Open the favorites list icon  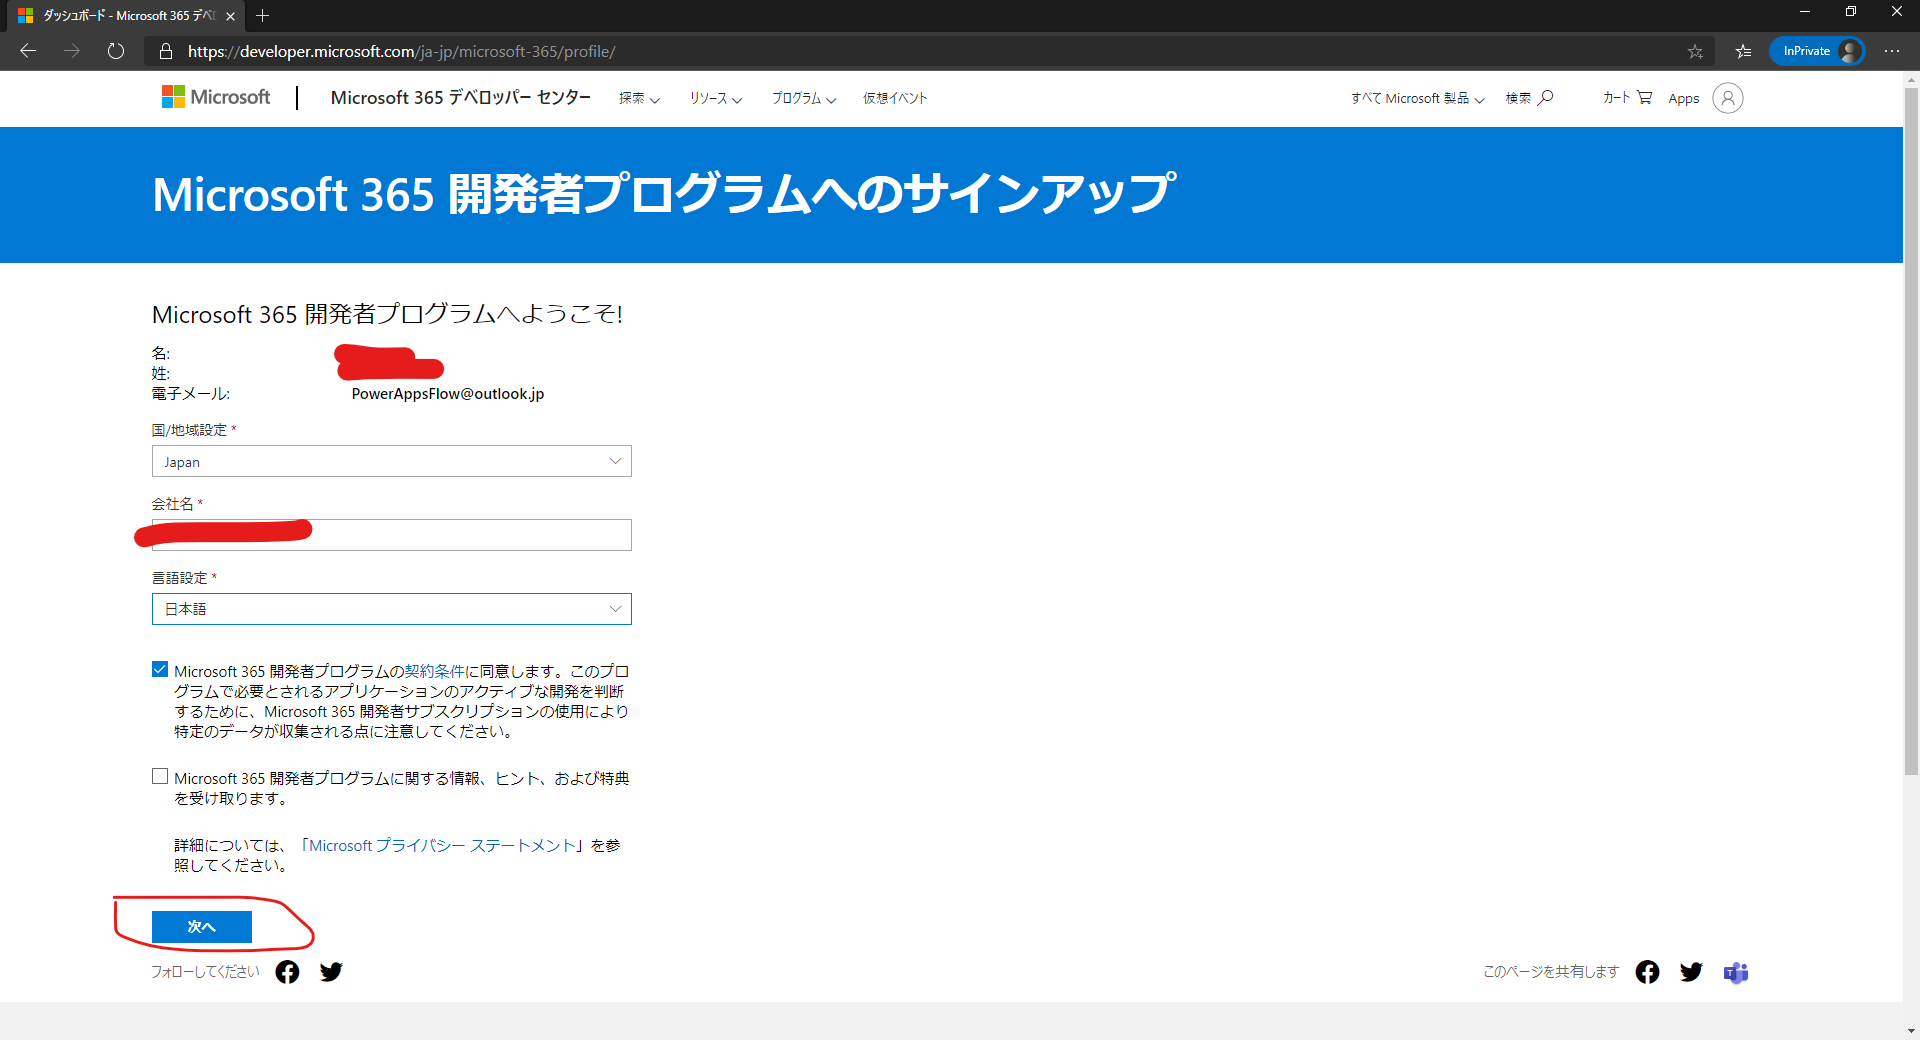[1743, 51]
